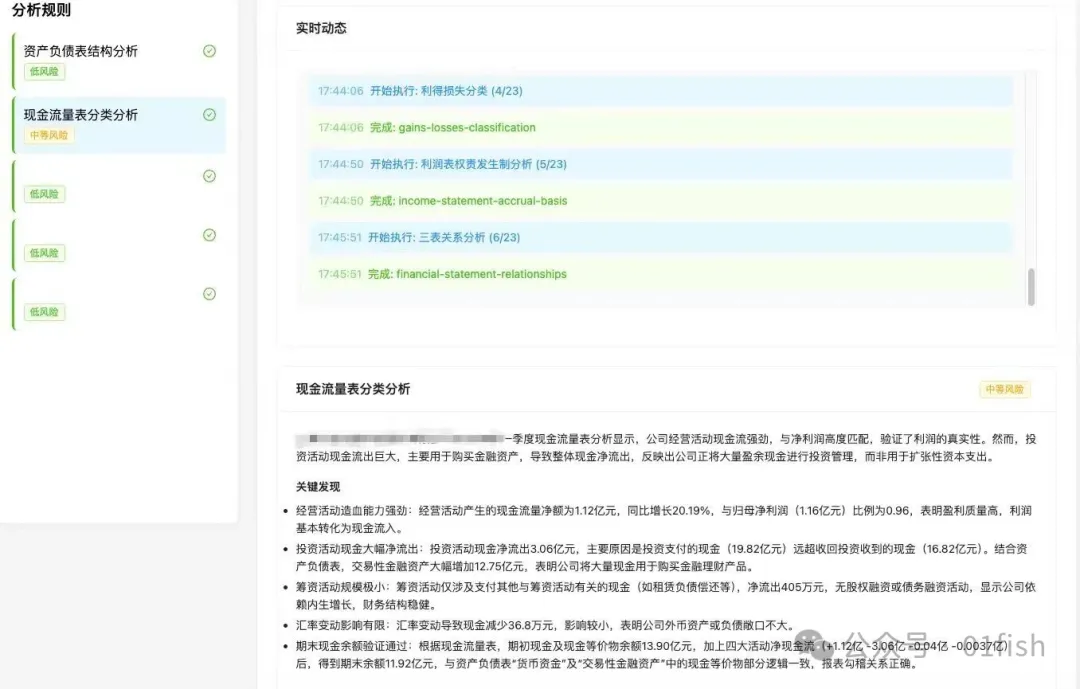The width and height of the screenshot is (1080, 689).
Task: Click the 中等风险 badge in the report header
Action: point(1004,390)
